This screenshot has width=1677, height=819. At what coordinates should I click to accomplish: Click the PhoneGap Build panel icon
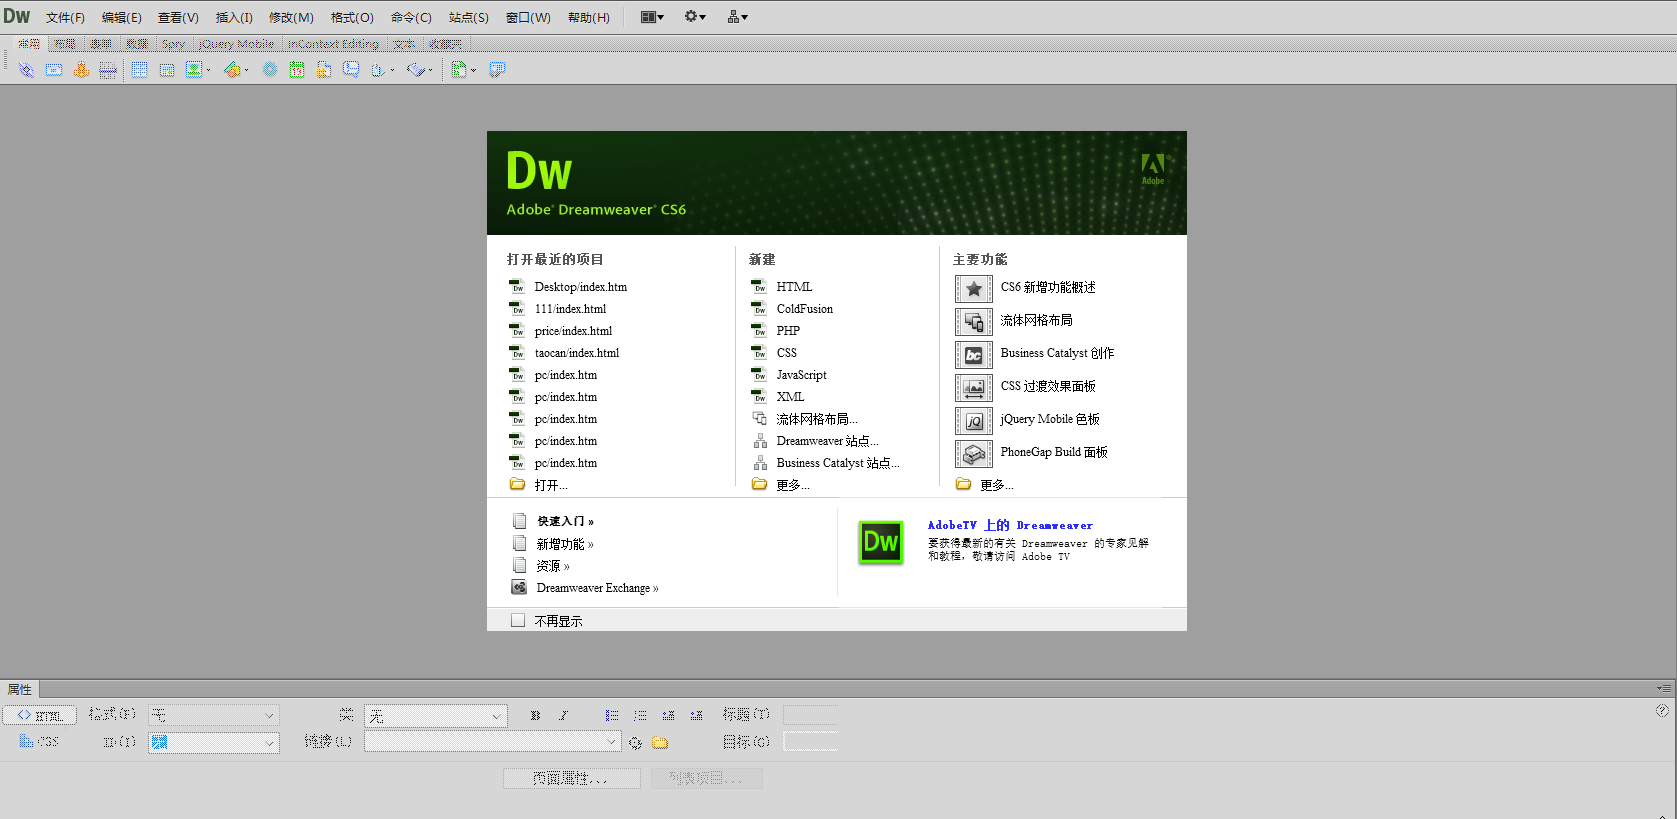pyautogui.click(x=973, y=453)
